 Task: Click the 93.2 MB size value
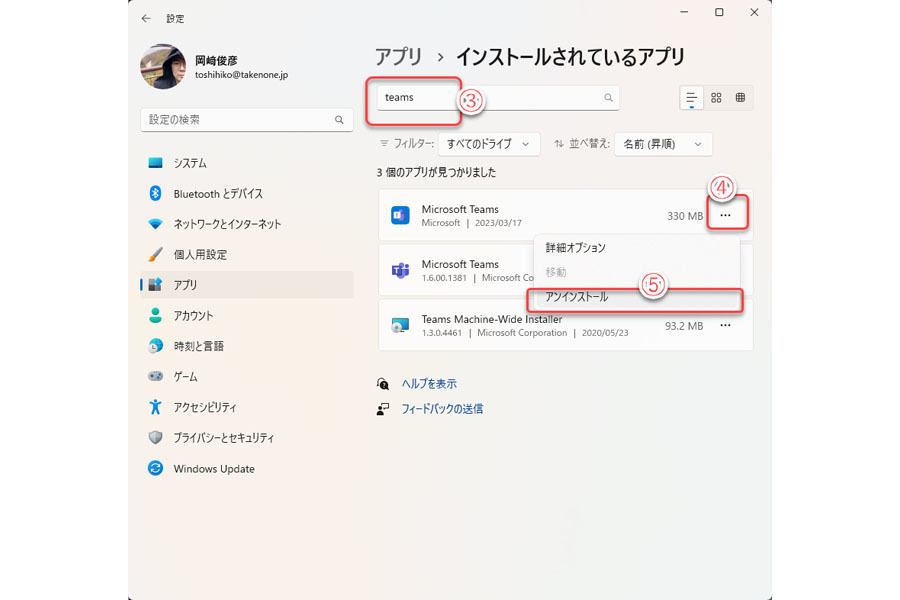coord(684,326)
